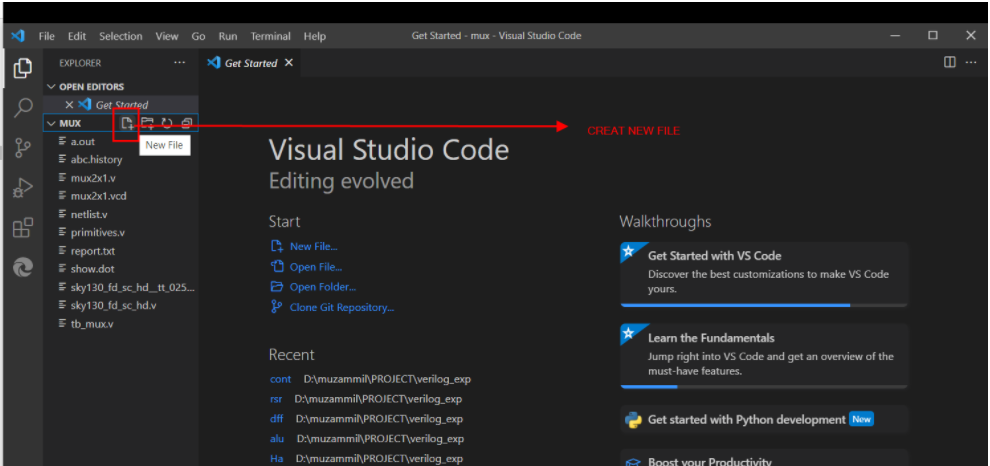Viewport: 990px width, 466px height.
Task: Click the New Folder icon in MUX header
Action: coord(147,123)
